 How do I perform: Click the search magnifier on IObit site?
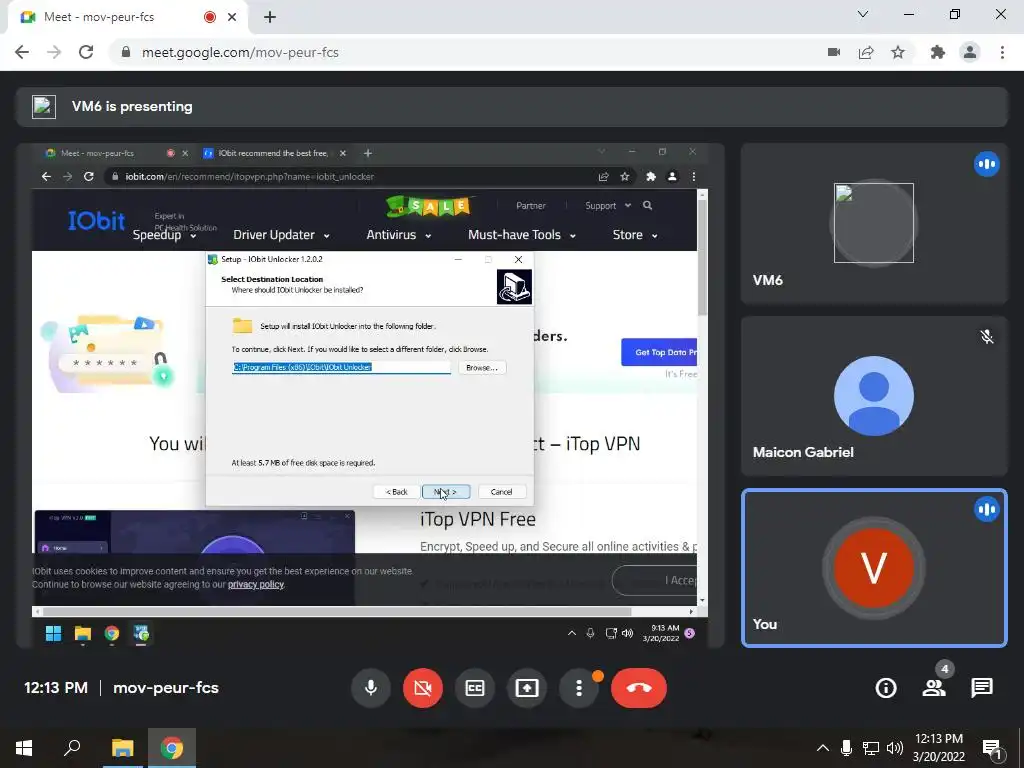647,206
